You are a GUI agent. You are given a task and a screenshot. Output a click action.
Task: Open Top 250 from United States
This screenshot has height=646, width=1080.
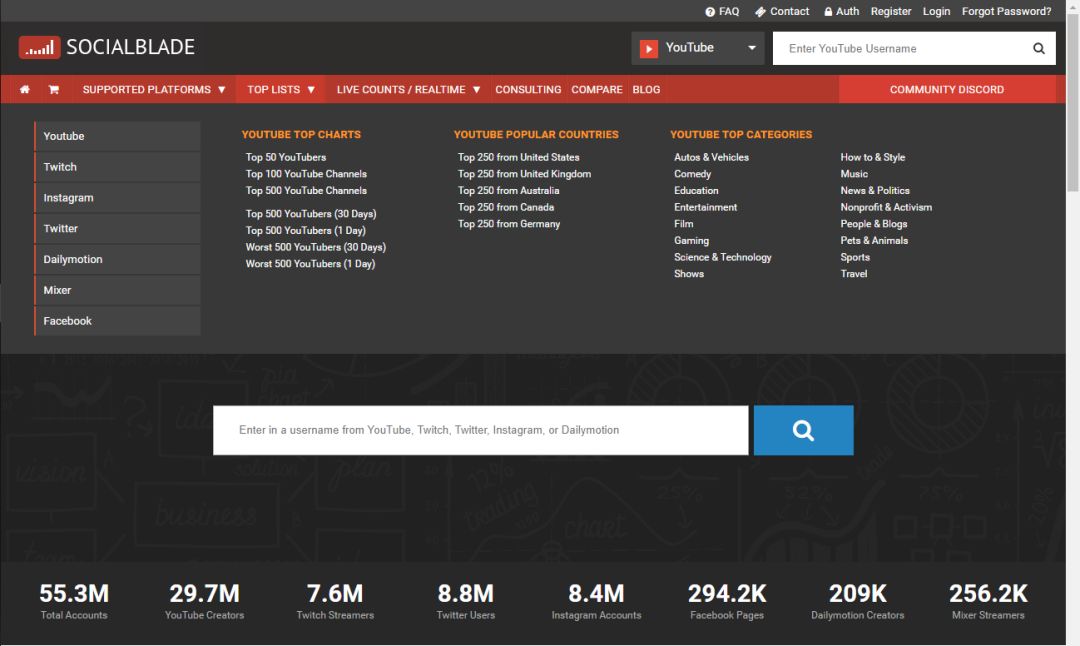[x=519, y=157]
